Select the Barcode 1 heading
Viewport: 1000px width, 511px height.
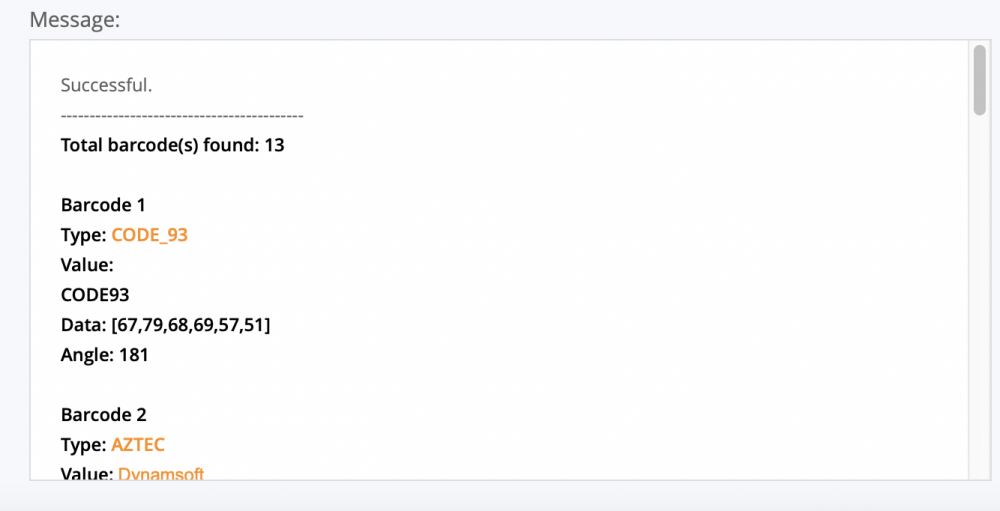pos(103,205)
